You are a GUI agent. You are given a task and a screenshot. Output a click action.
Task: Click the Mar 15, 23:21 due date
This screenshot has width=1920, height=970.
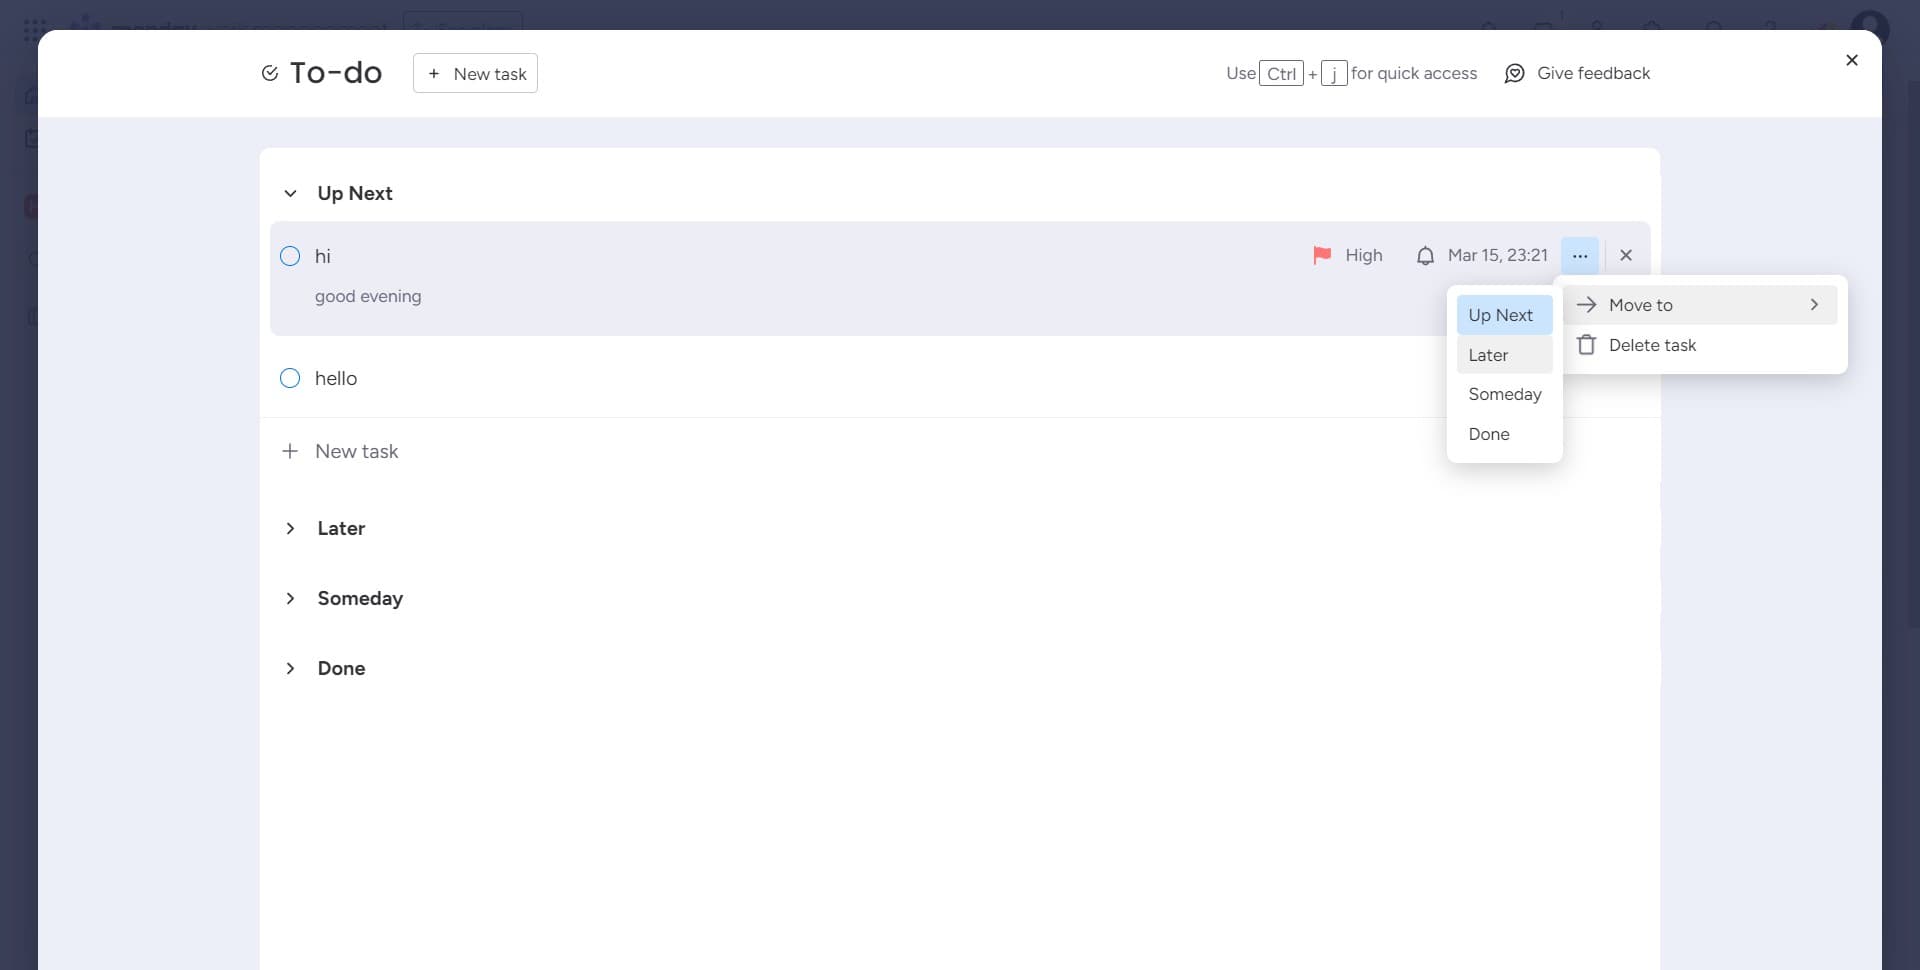pos(1497,255)
